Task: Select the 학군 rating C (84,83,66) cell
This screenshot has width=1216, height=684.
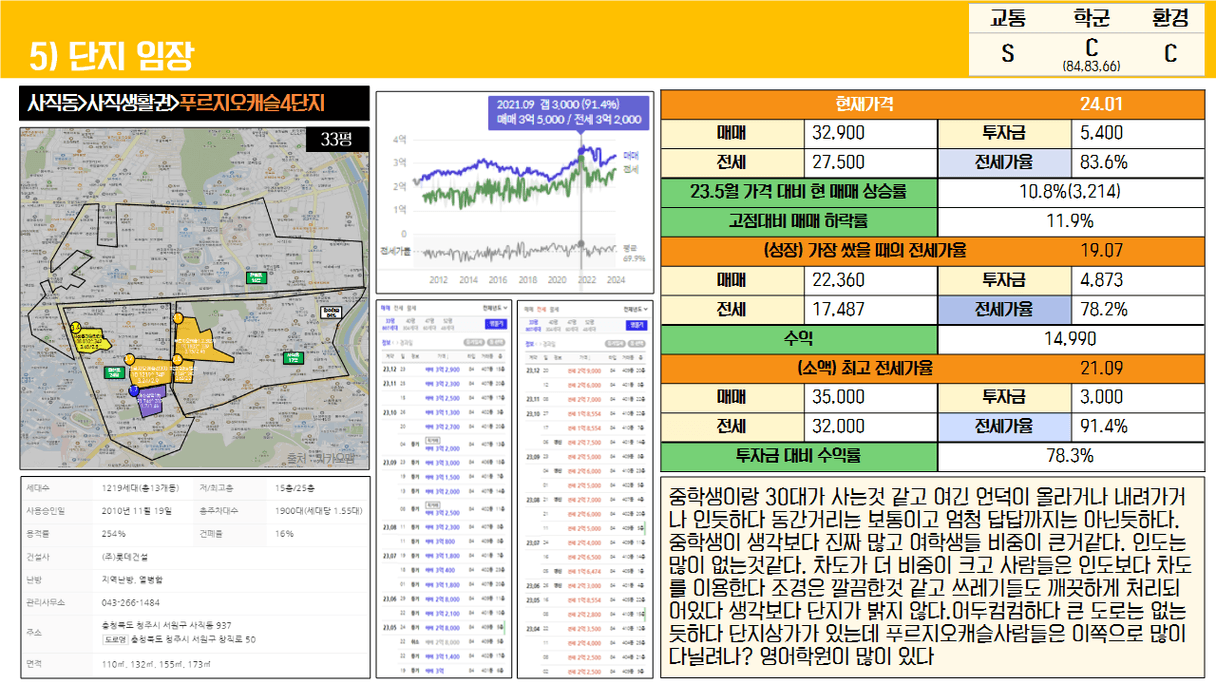Action: click(x=1091, y=53)
